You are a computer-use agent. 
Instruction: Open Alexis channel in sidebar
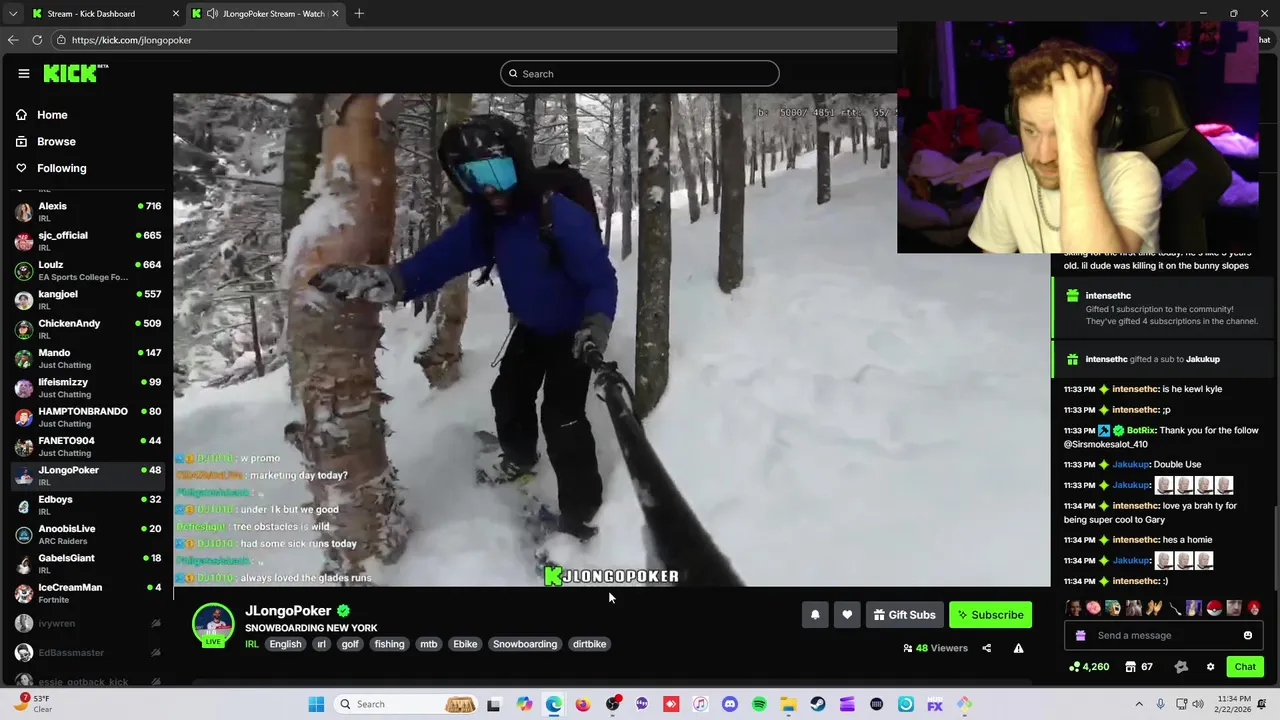86,212
